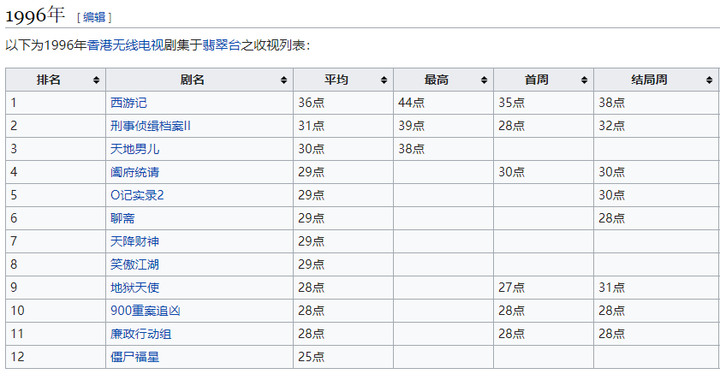Select the 31点 average cell
This screenshot has height=380, width=720.
tap(343, 126)
